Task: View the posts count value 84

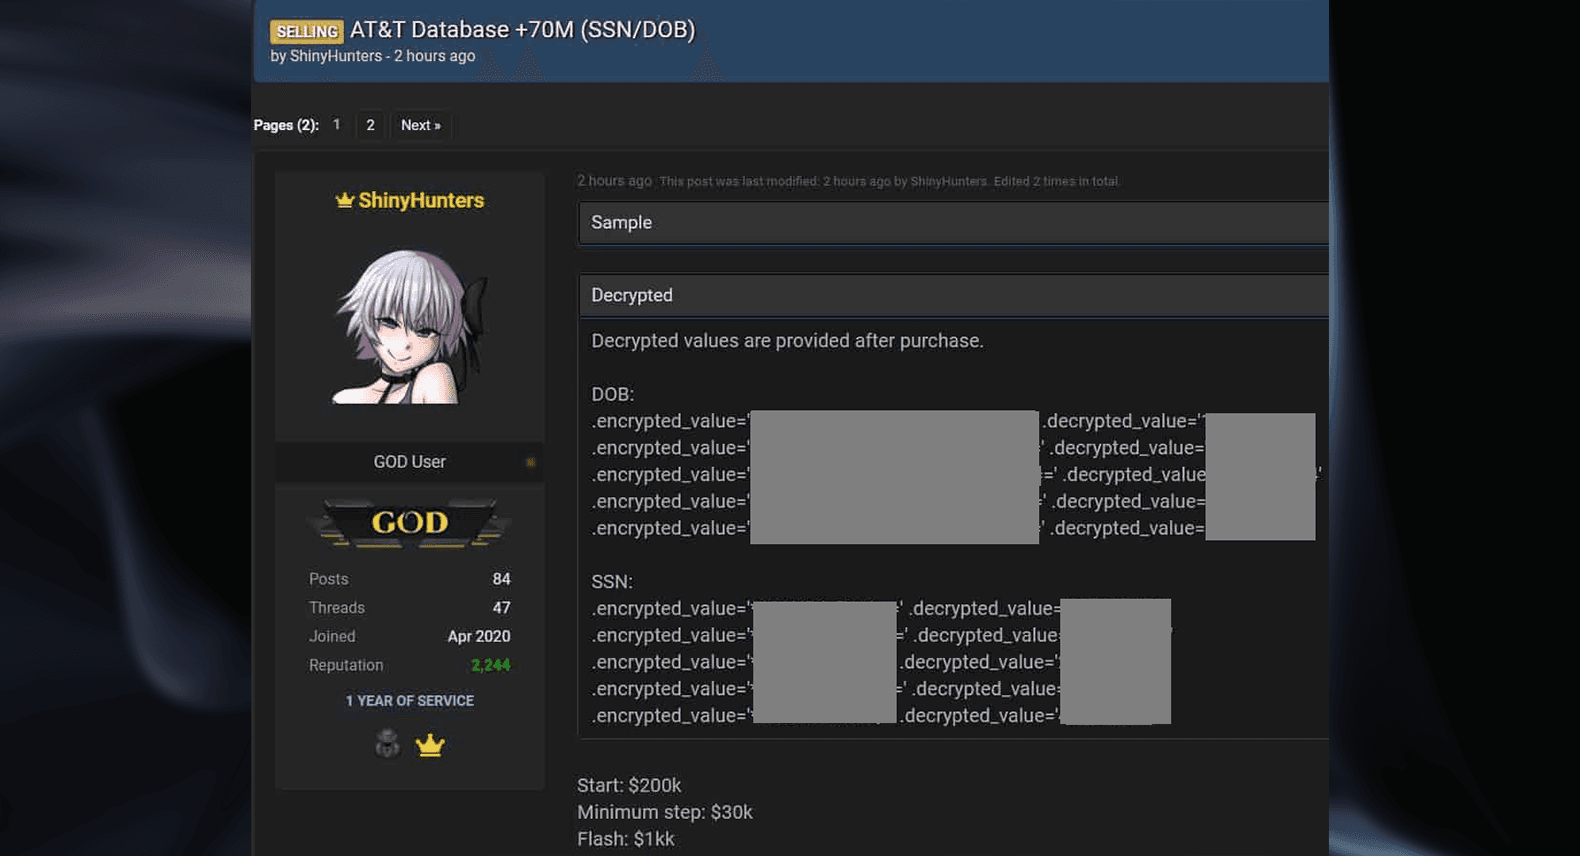Action: tap(501, 579)
